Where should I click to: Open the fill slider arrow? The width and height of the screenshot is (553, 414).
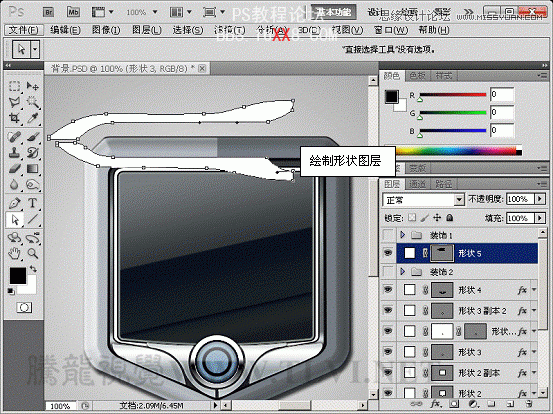[x=540, y=218]
